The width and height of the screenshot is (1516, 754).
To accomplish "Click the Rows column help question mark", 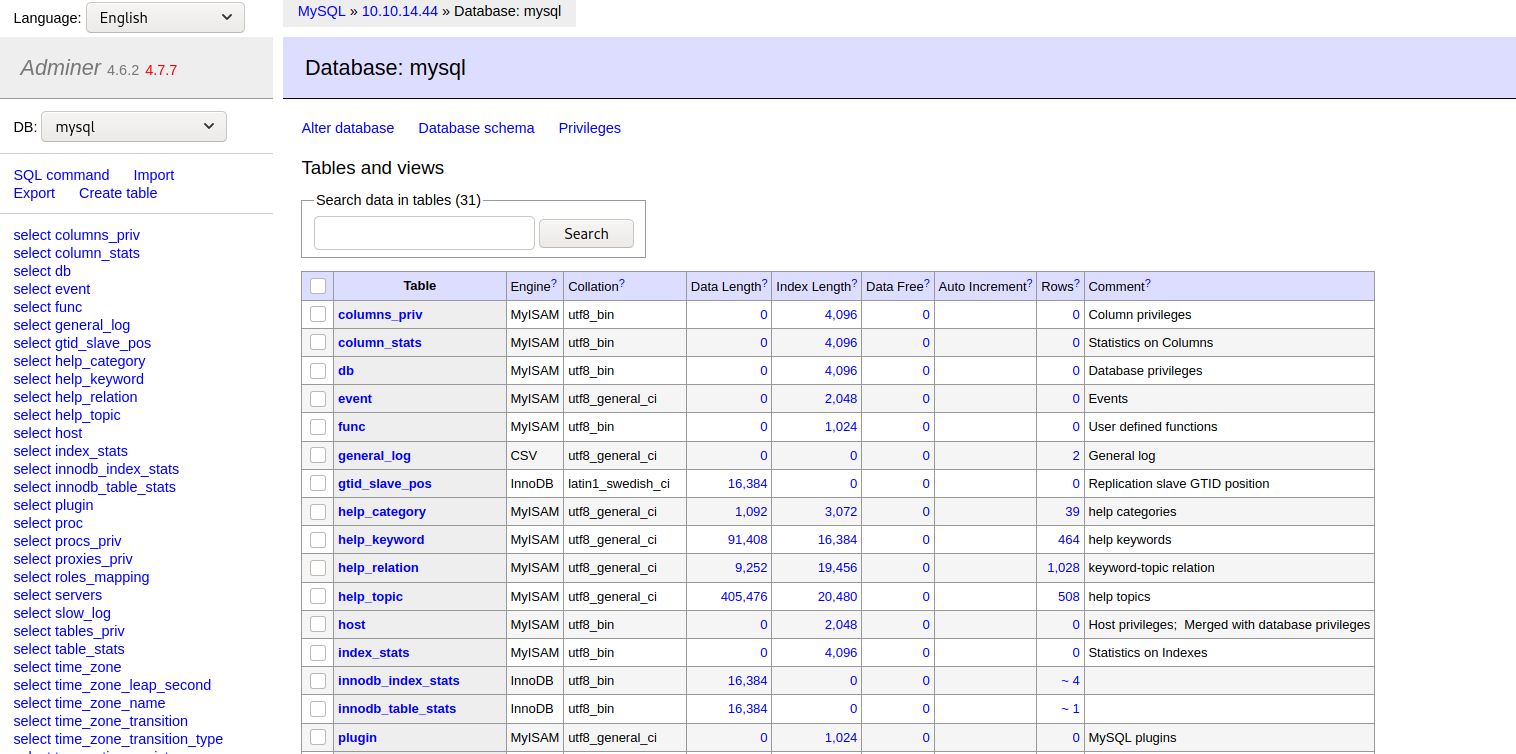I will point(1077,283).
